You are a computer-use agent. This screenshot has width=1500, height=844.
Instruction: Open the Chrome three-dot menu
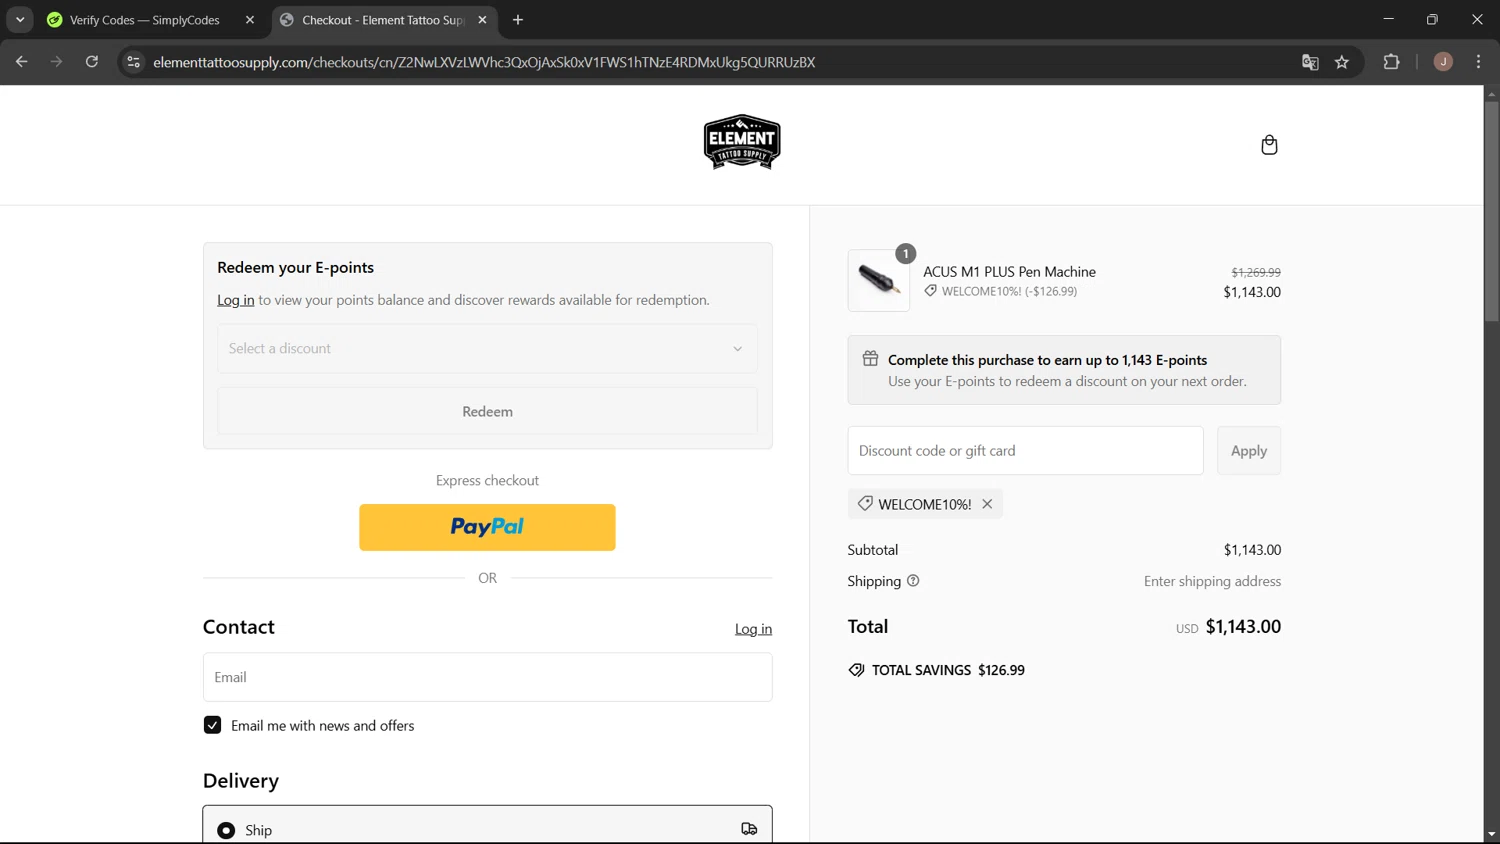(x=1478, y=62)
